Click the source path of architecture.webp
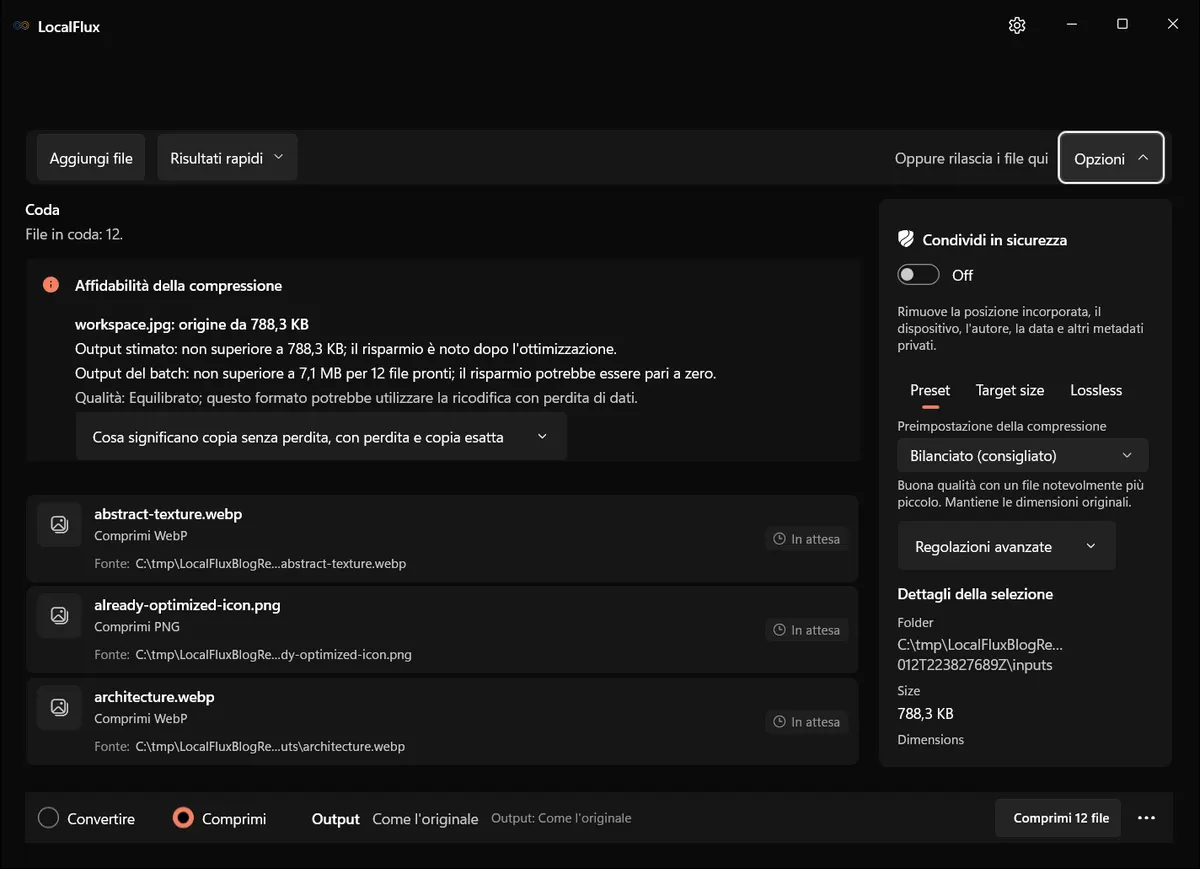This screenshot has width=1200, height=869. pyautogui.click(x=270, y=746)
